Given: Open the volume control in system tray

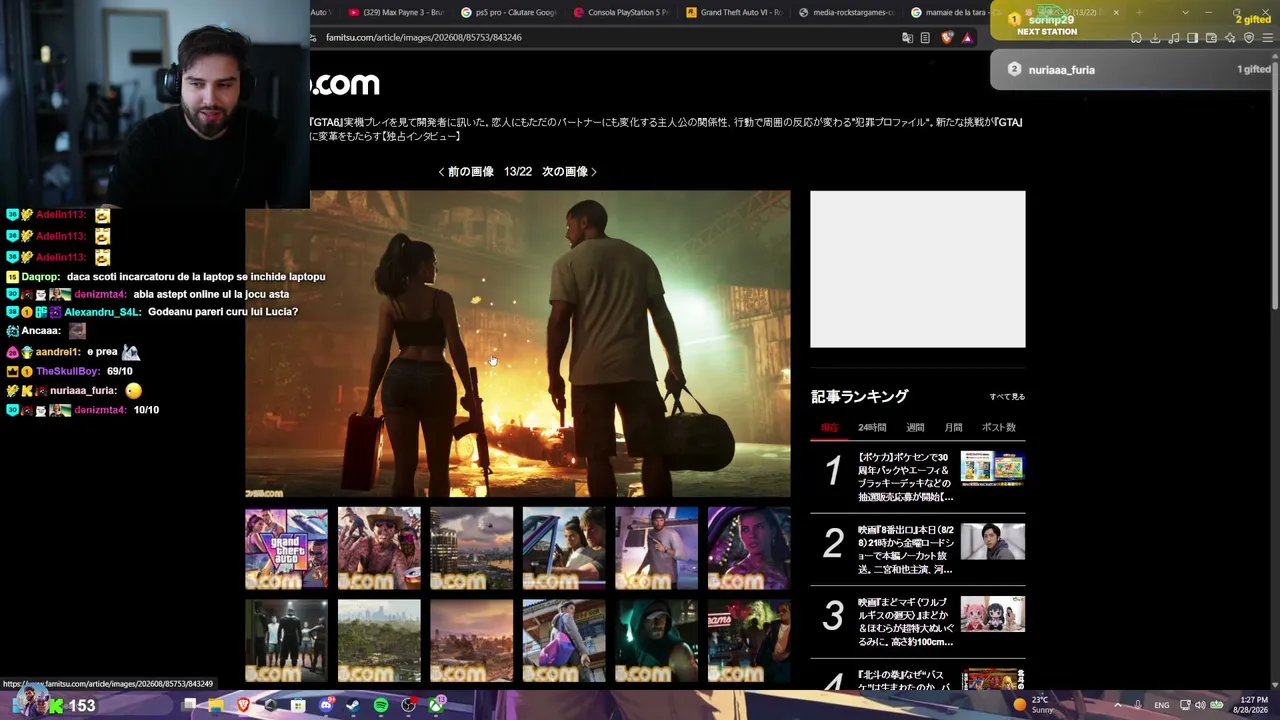Looking at the screenshot, I should click(x=1200, y=705).
